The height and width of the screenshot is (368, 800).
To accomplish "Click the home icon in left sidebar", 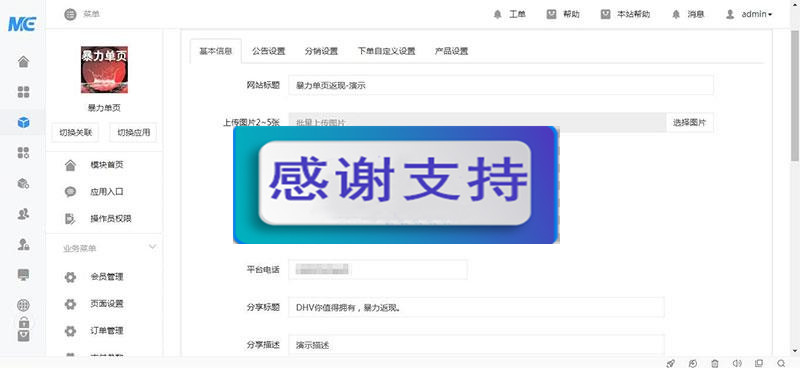I will pyautogui.click(x=23, y=62).
